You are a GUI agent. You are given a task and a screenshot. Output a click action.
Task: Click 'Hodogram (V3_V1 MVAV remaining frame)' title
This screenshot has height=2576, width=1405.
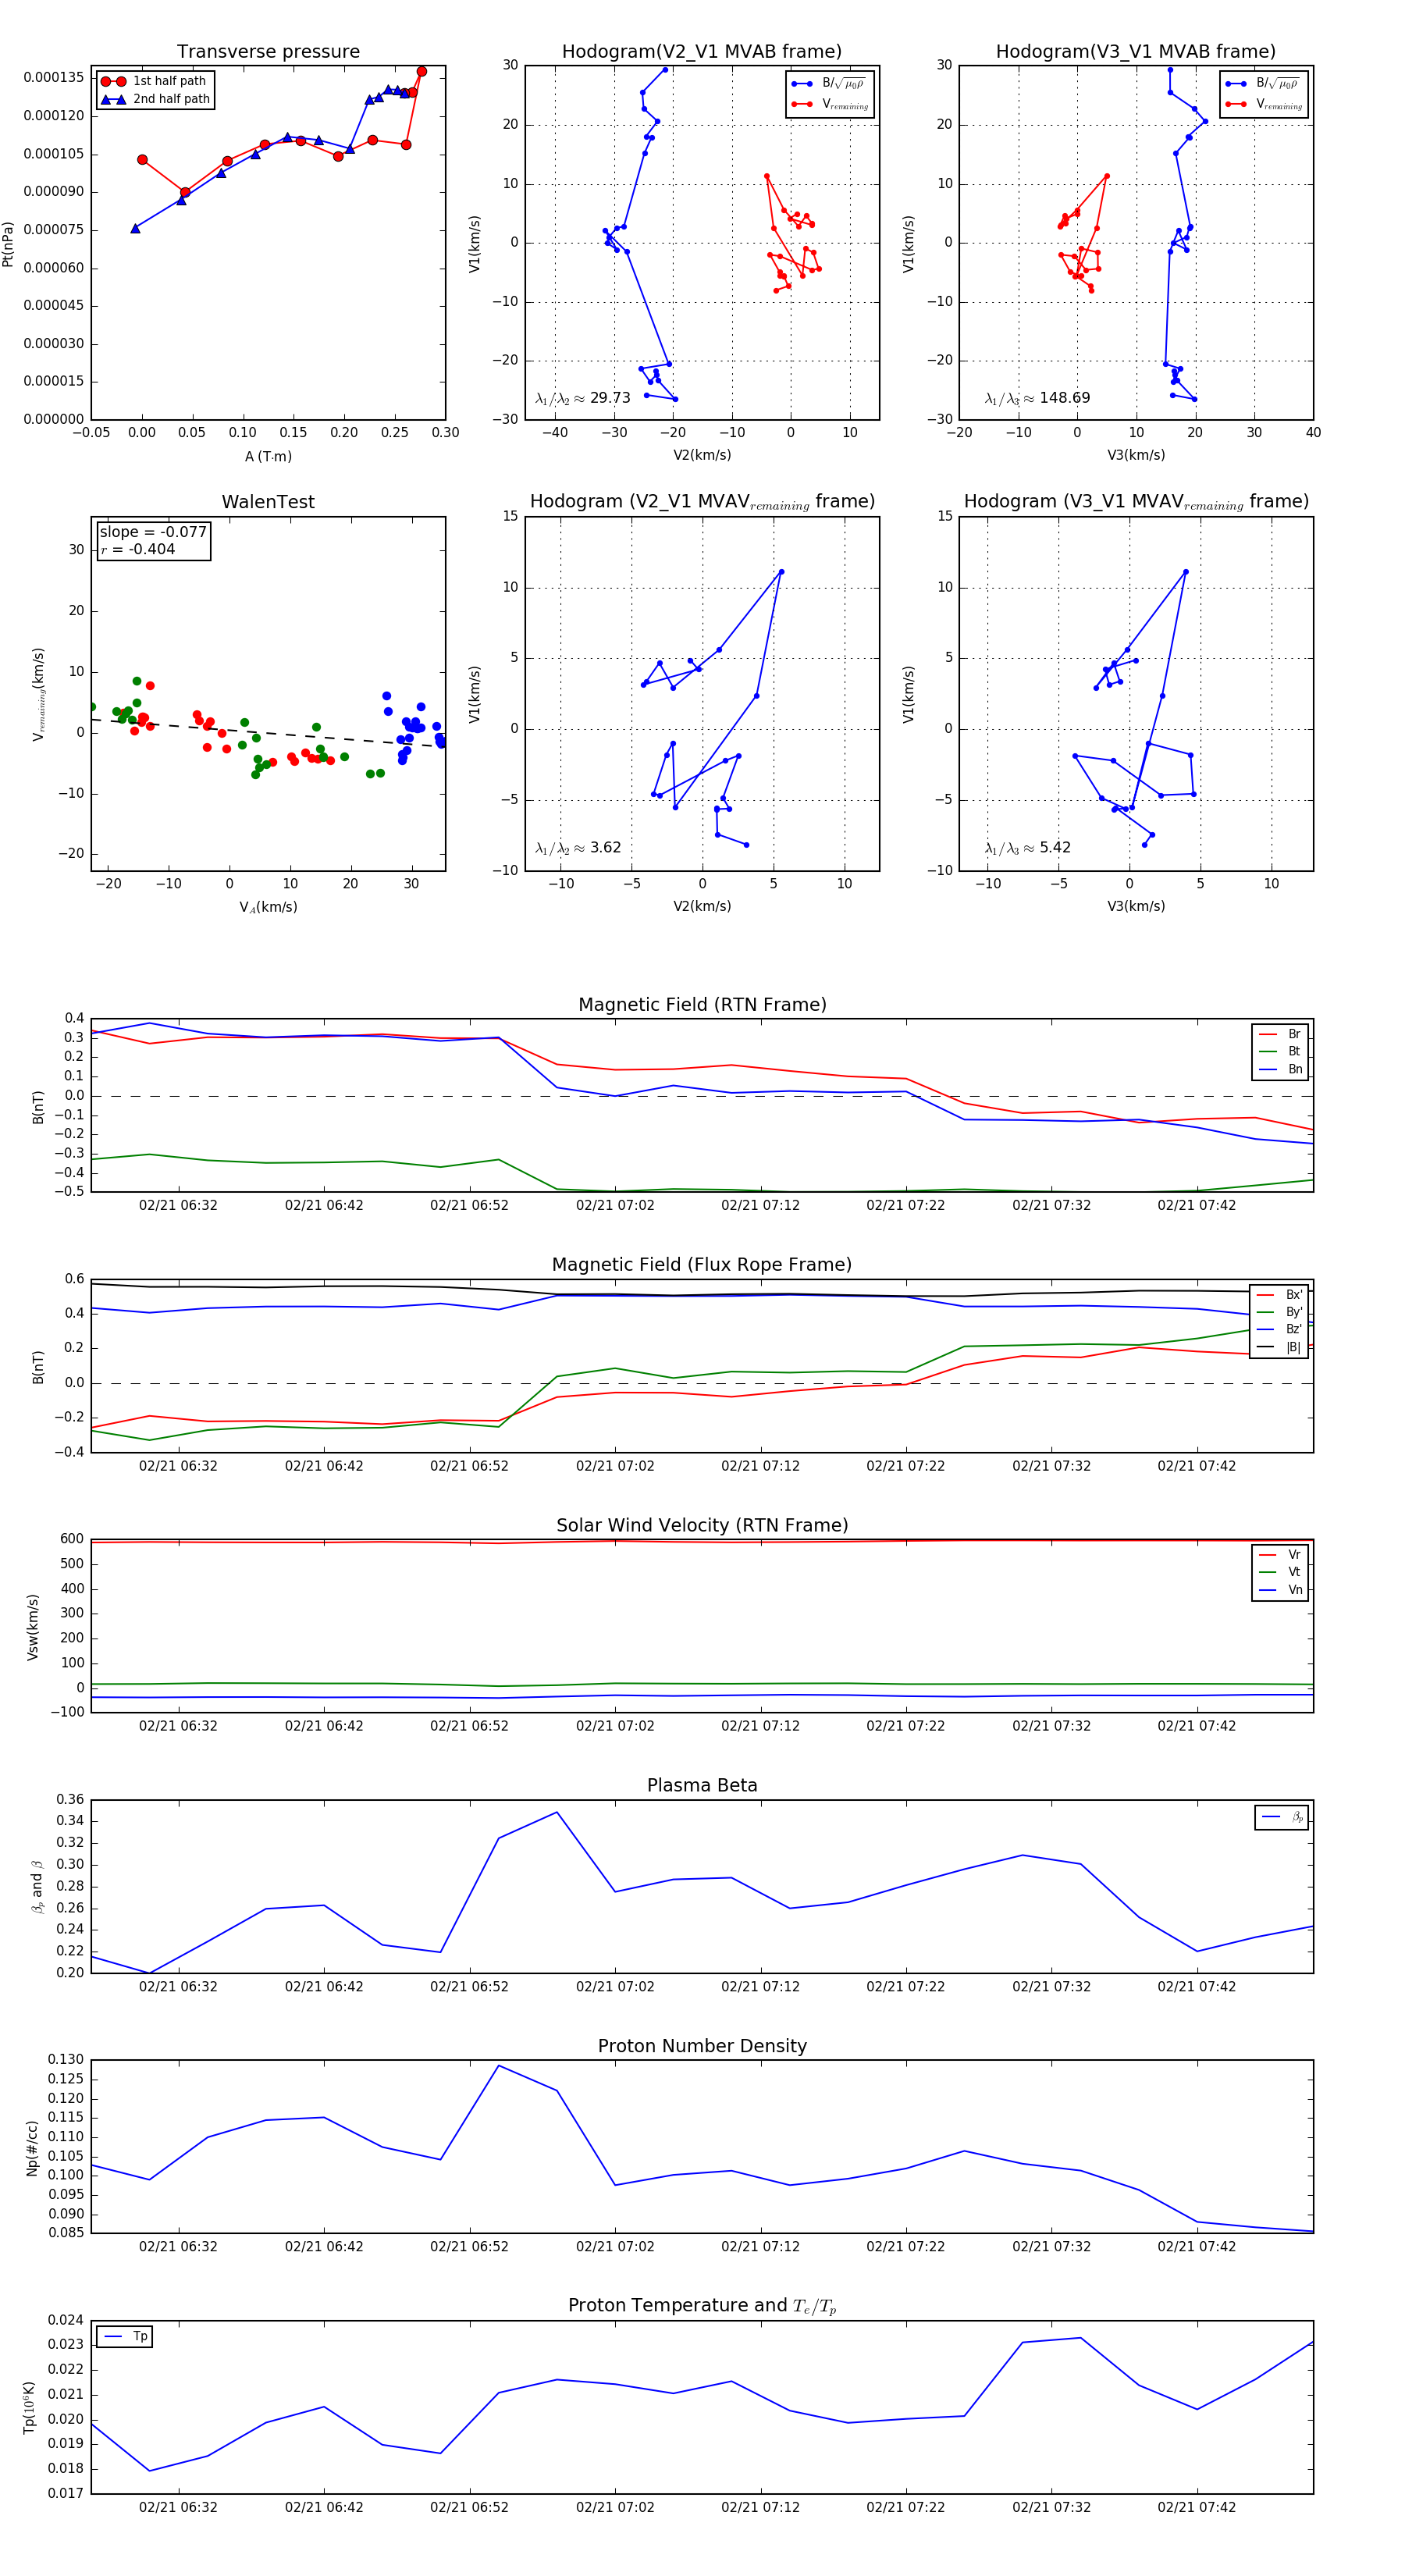pyautogui.click(x=1136, y=502)
